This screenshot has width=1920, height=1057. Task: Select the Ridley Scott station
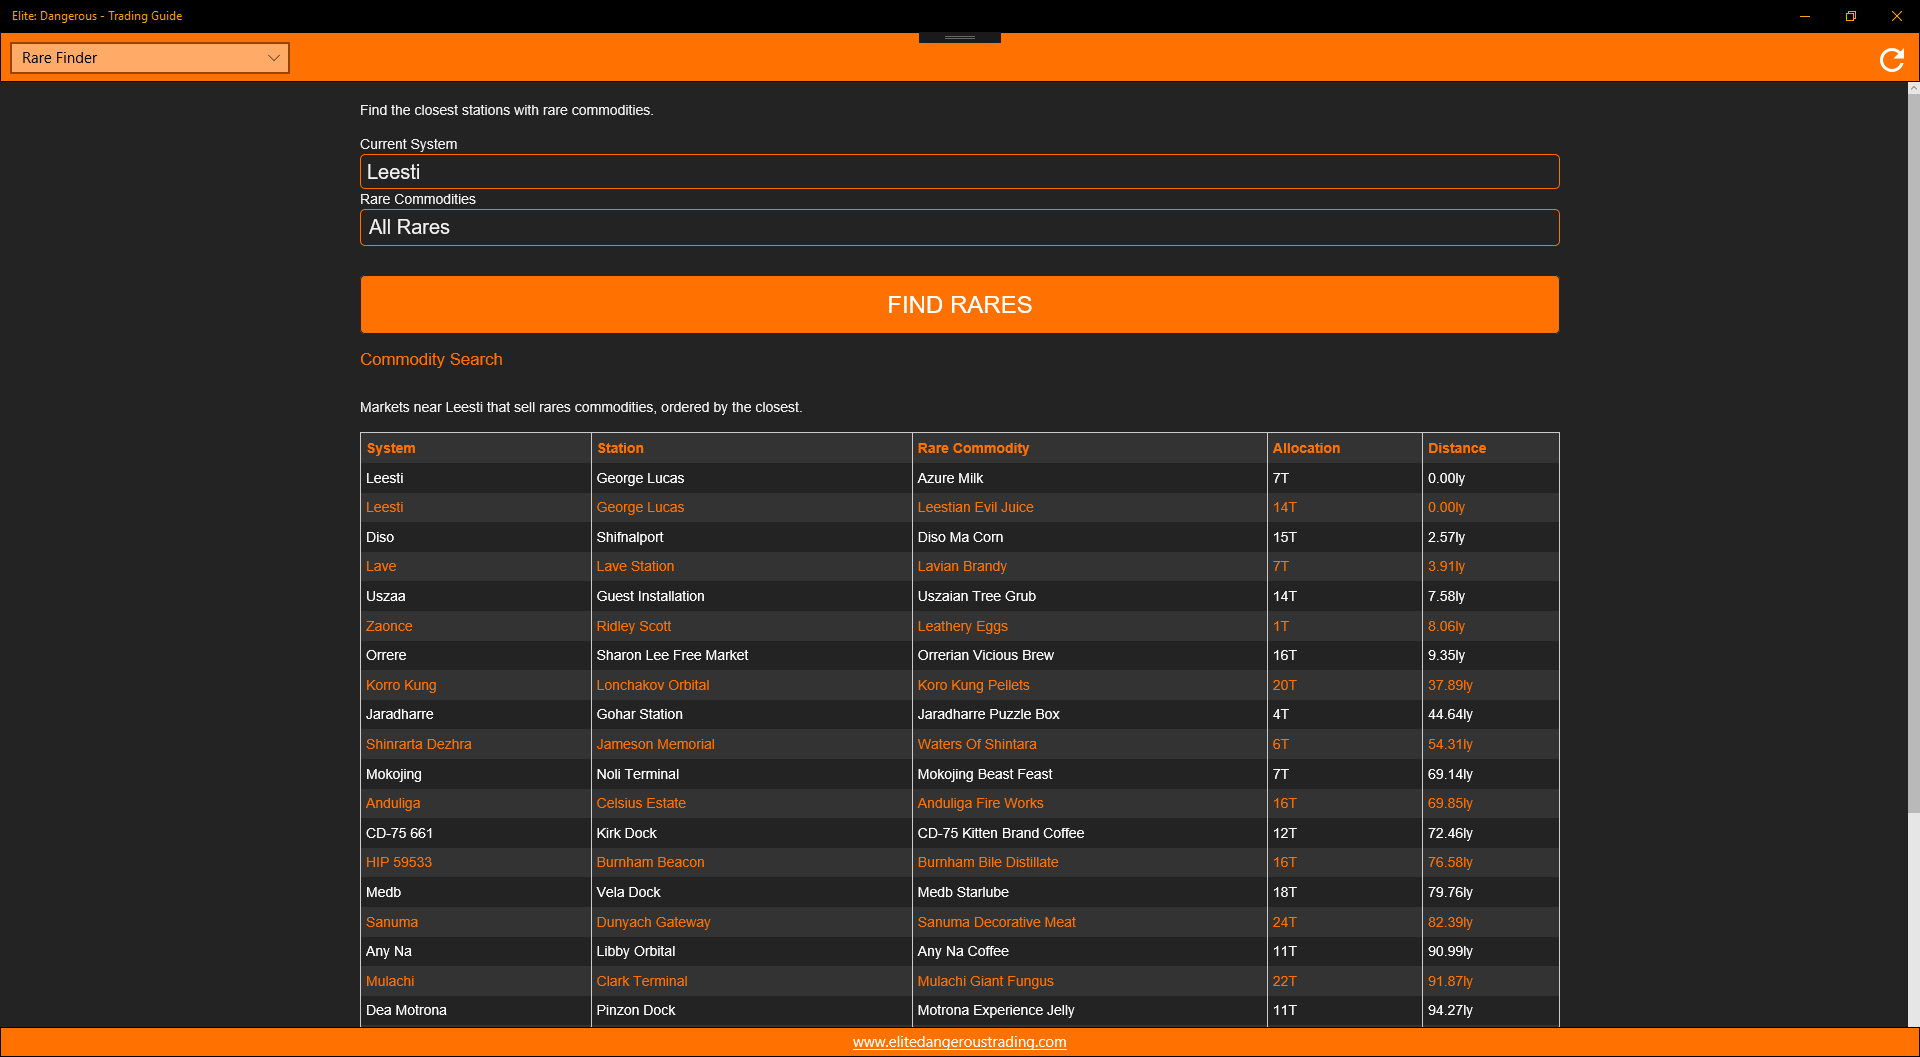tap(634, 626)
